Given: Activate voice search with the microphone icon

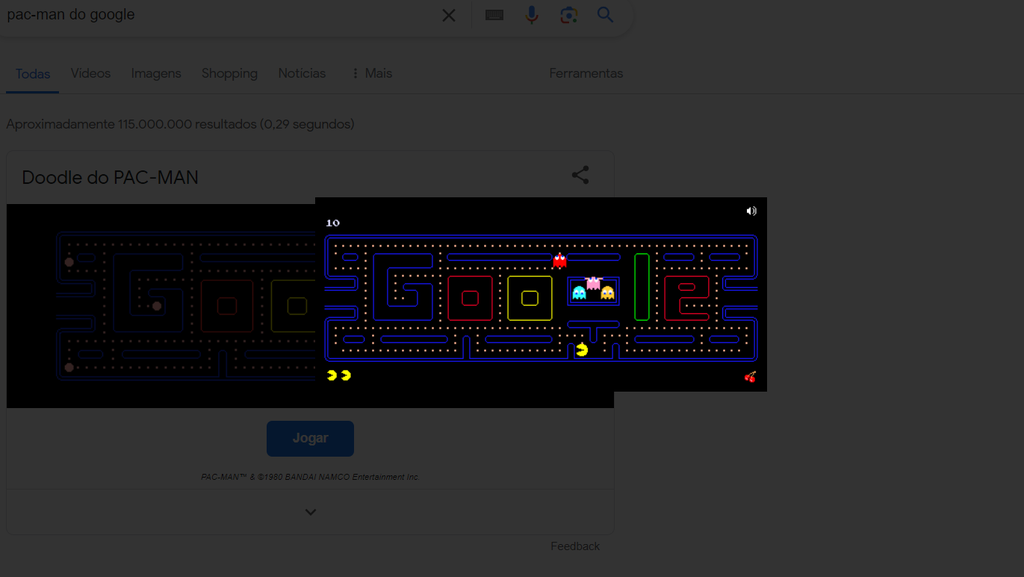Looking at the screenshot, I should point(531,15).
